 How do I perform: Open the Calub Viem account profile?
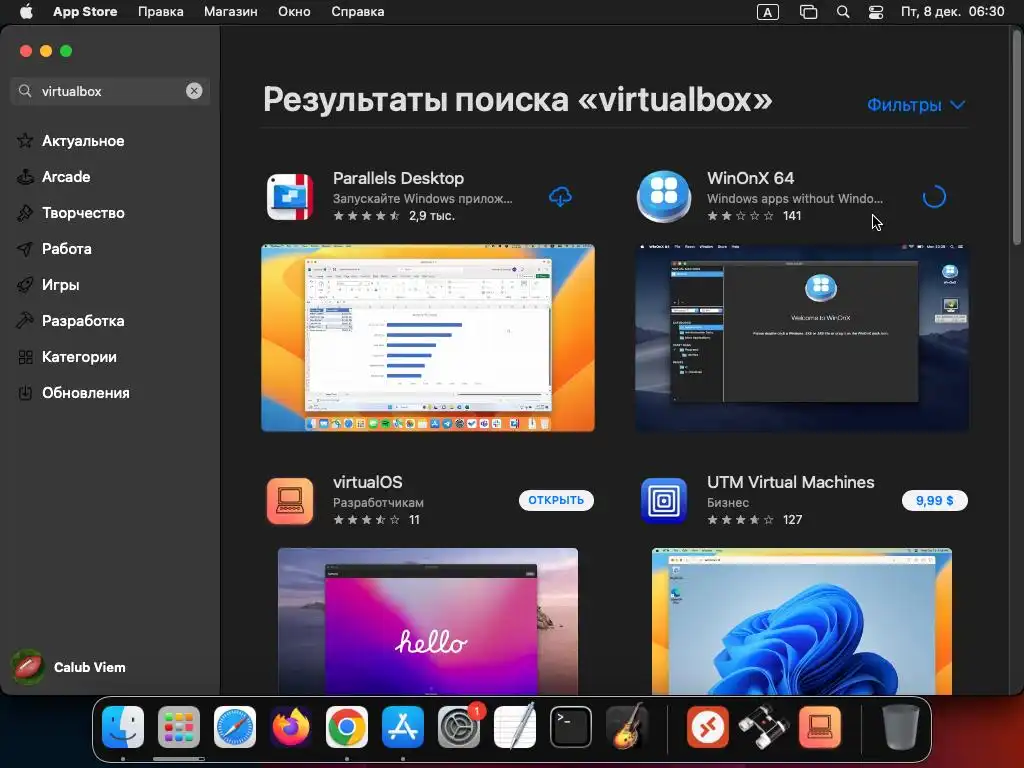click(69, 667)
